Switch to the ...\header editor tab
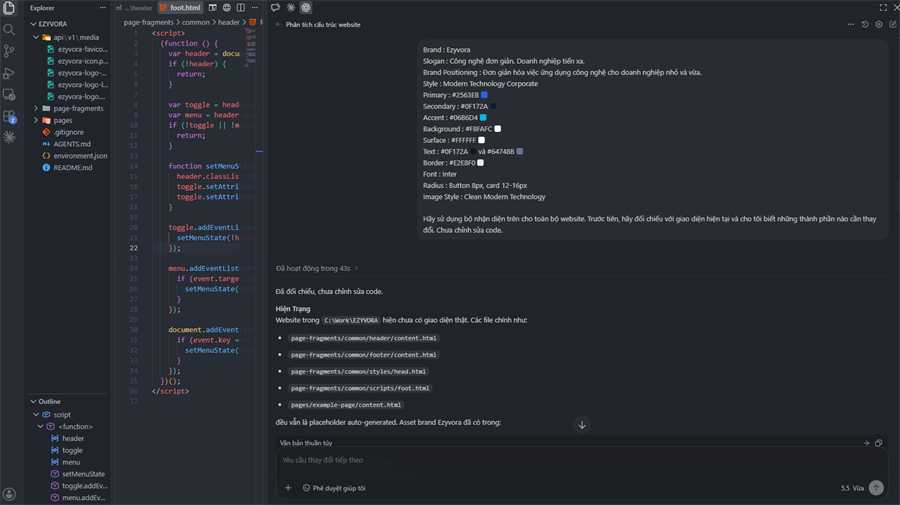 coord(134,8)
